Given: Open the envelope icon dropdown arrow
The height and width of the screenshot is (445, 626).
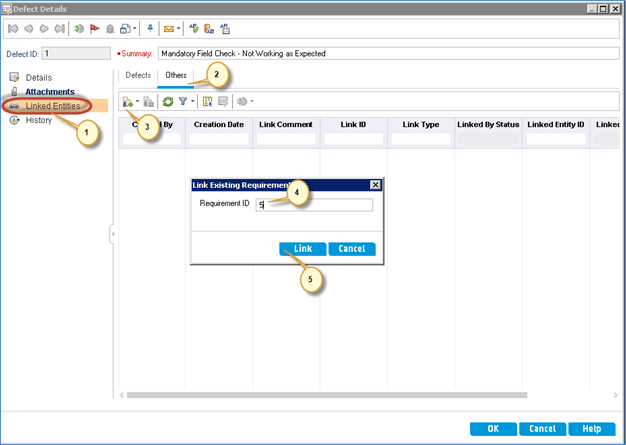Looking at the screenshot, I should [x=180, y=30].
